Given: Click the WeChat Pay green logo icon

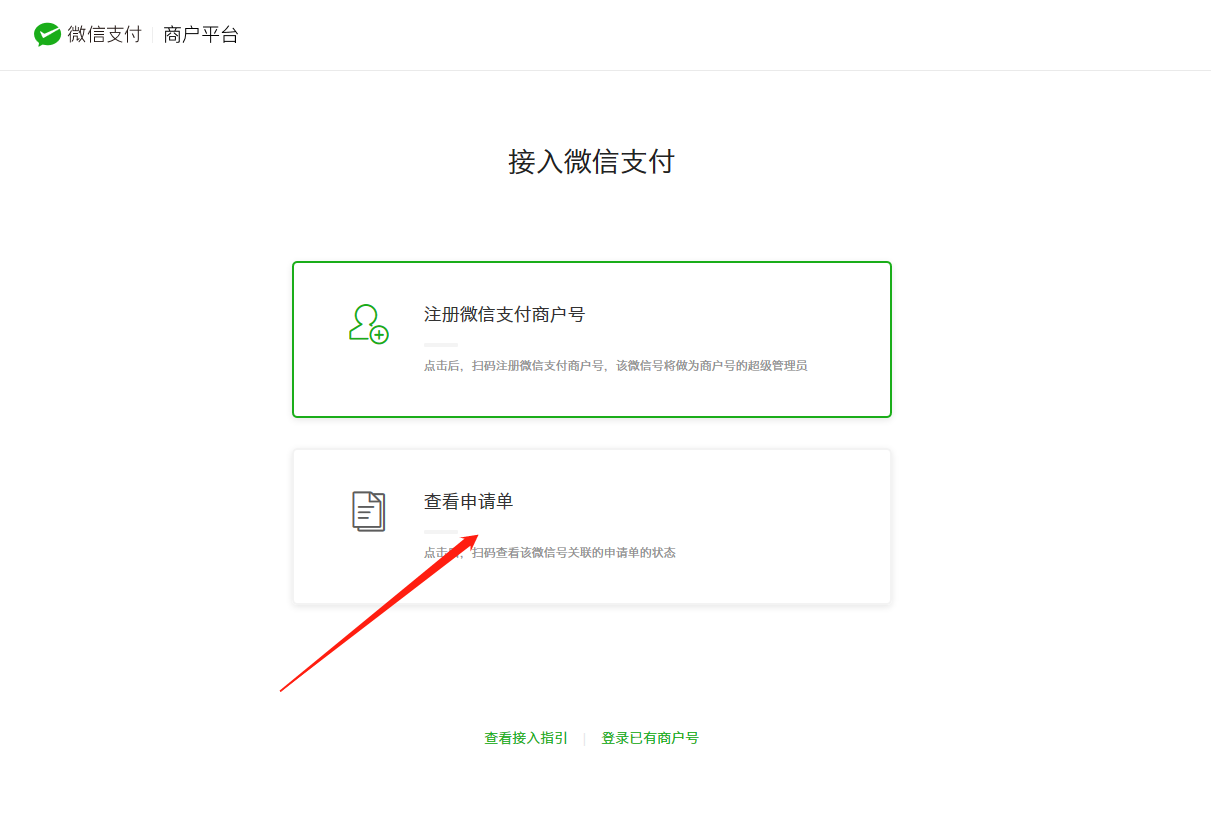Looking at the screenshot, I should pyautogui.click(x=47, y=35).
